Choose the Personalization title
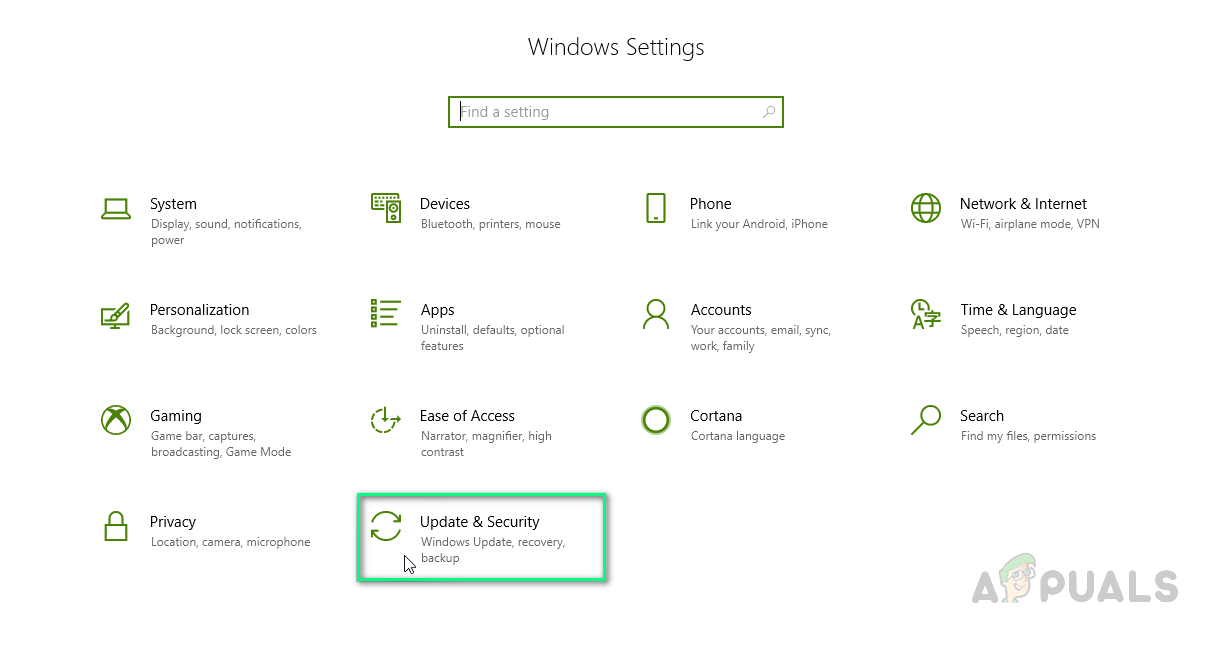The width and height of the screenshot is (1219, 647). tap(200, 310)
